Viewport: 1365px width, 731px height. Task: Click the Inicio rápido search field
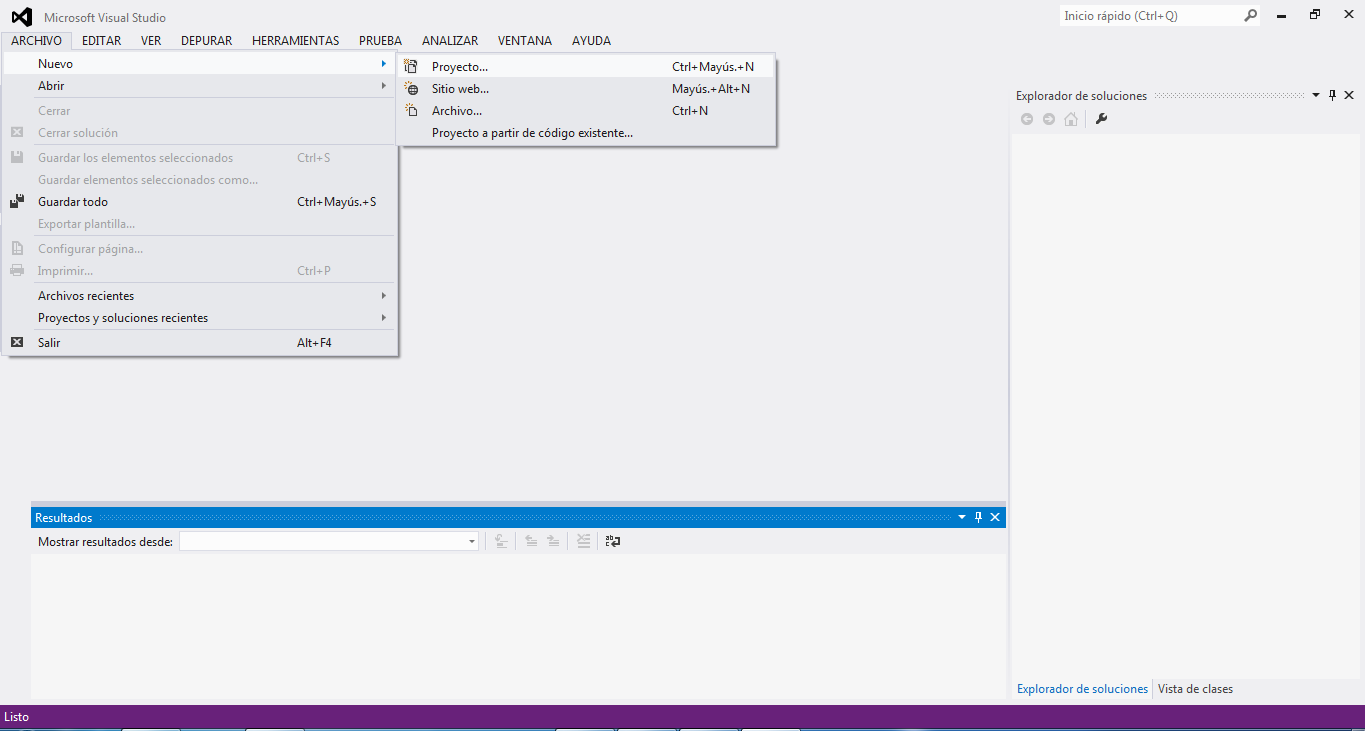[1150, 16]
